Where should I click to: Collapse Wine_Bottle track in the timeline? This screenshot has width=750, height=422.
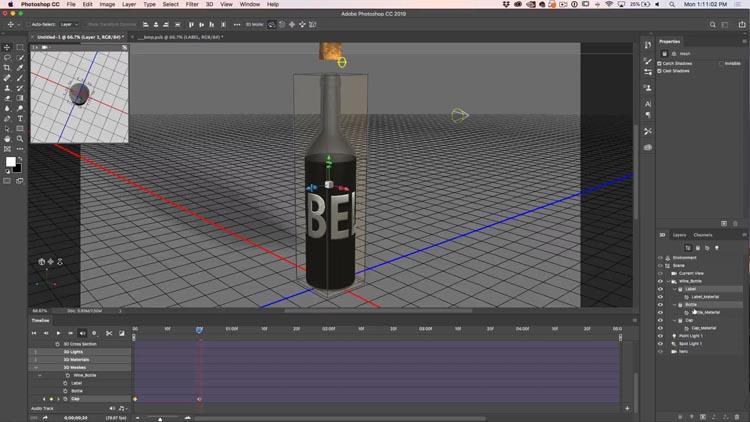tap(40, 375)
